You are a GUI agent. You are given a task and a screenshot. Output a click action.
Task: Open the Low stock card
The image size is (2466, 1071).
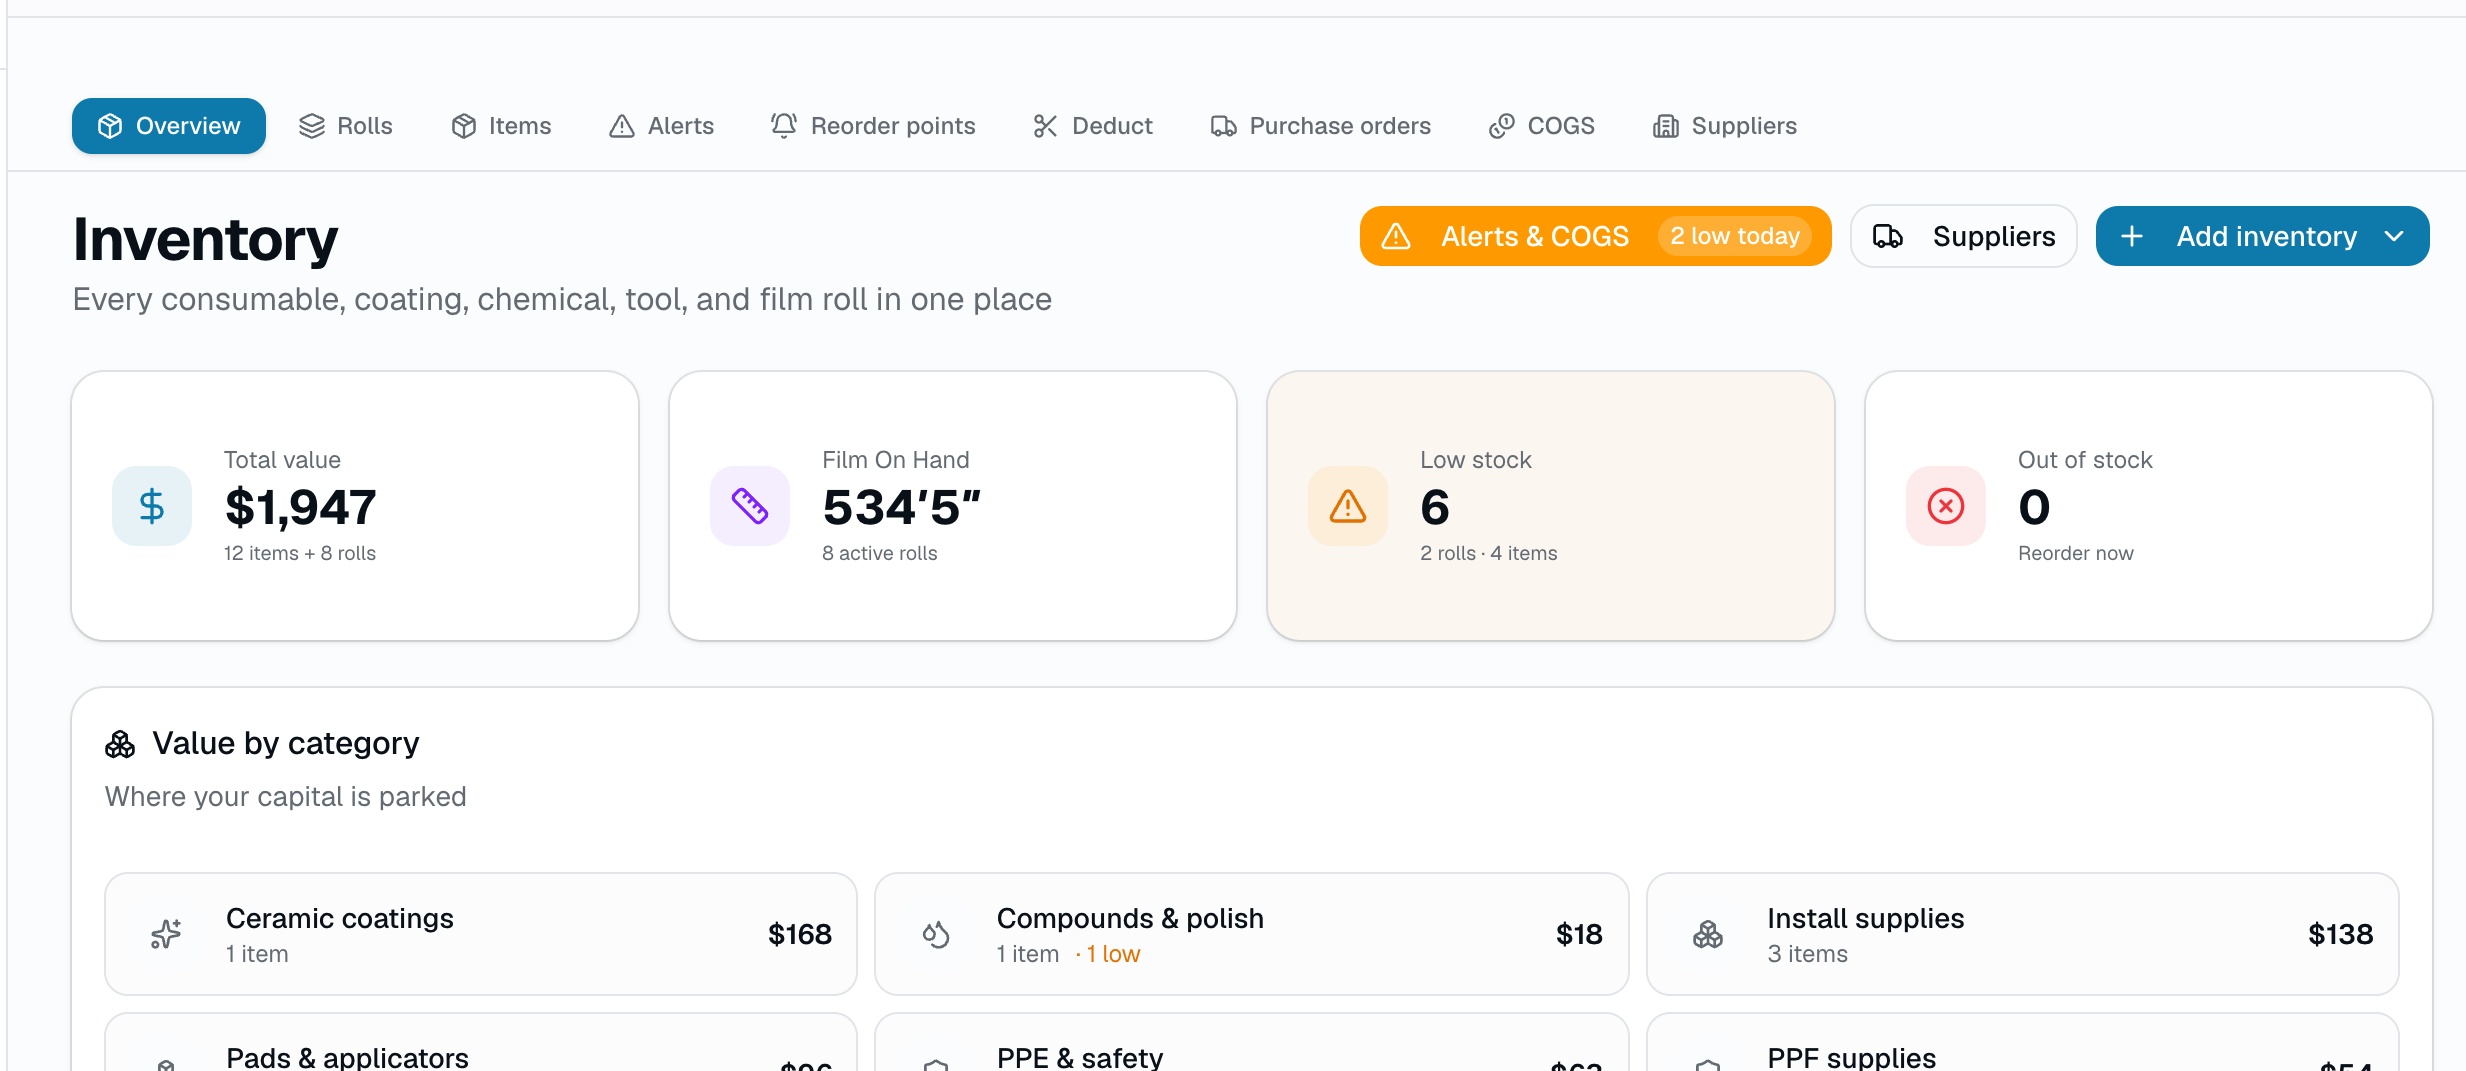tap(1551, 506)
